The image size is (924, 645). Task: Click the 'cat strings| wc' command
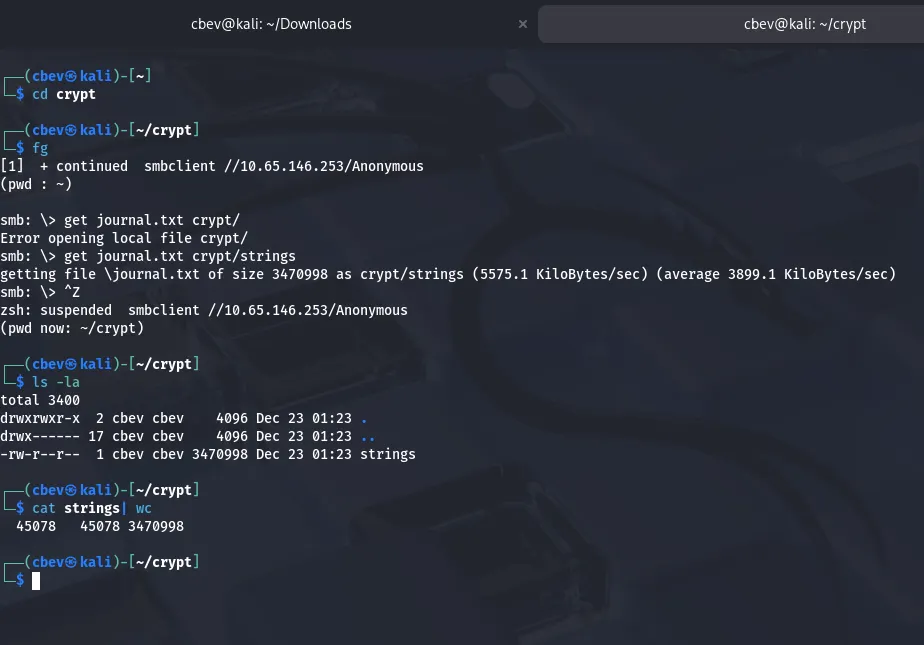coord(92,508)
